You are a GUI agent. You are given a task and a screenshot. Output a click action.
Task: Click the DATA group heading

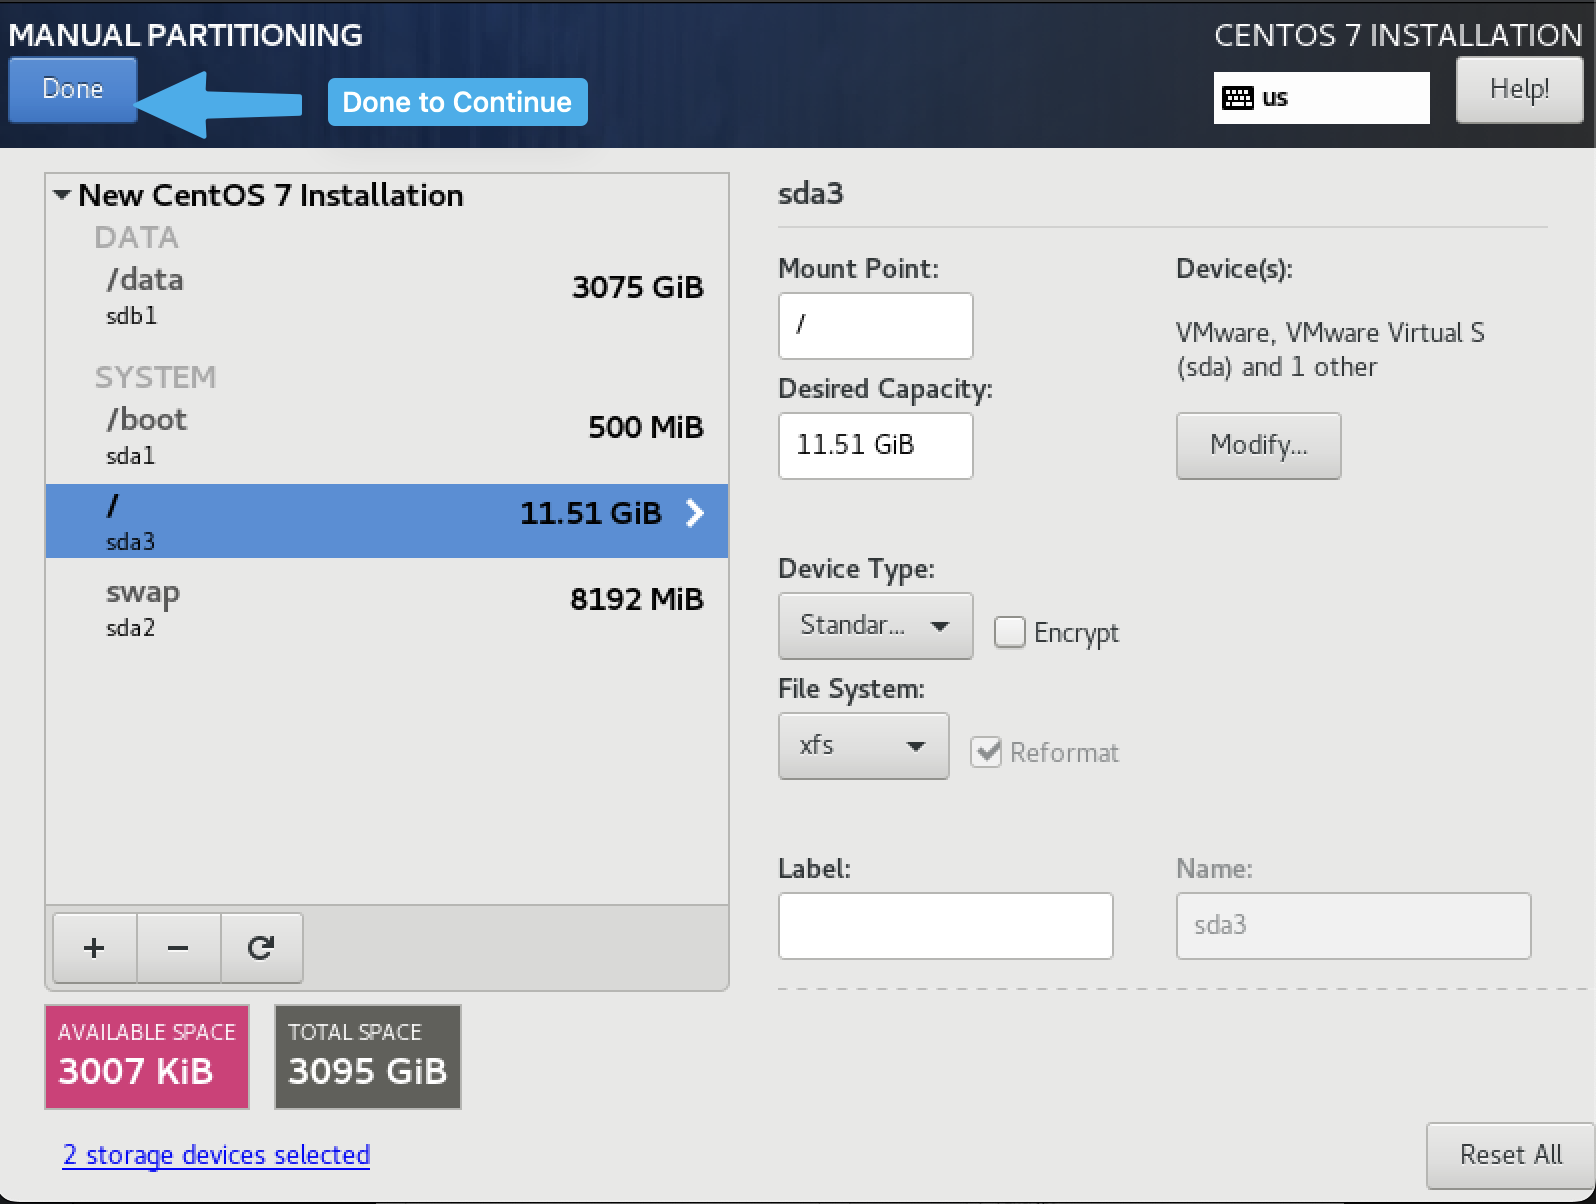tap(136, 237)
